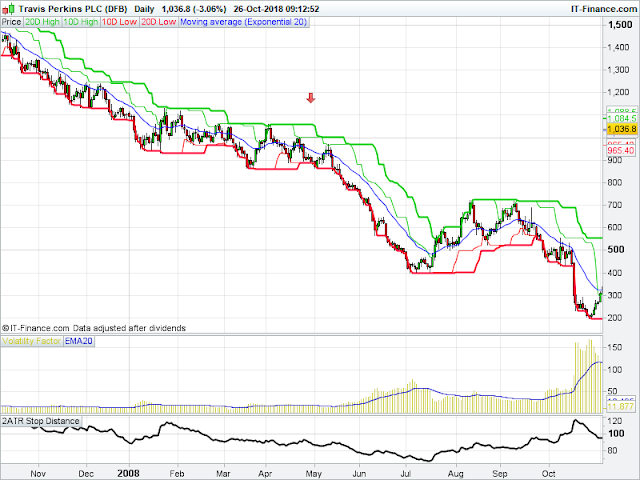Select the Moving average (Exponential 20) label
The width and height of the screenshot is (640, 480).
click(243, 22)
